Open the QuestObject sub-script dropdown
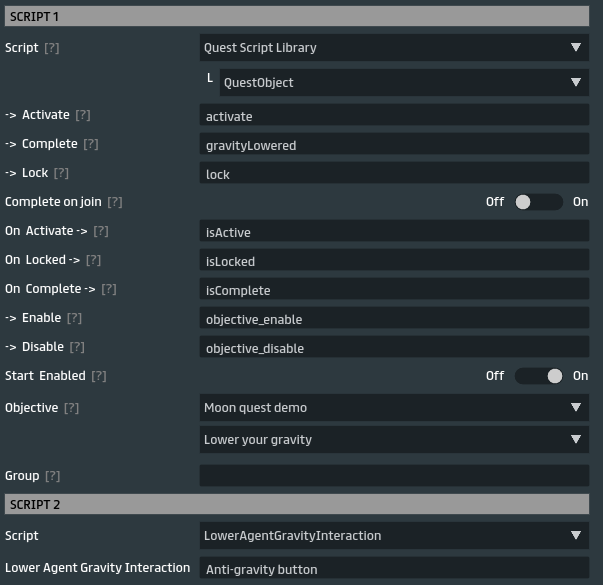The image size is (603, 585). pyautogui.click(x=404, y=82)
